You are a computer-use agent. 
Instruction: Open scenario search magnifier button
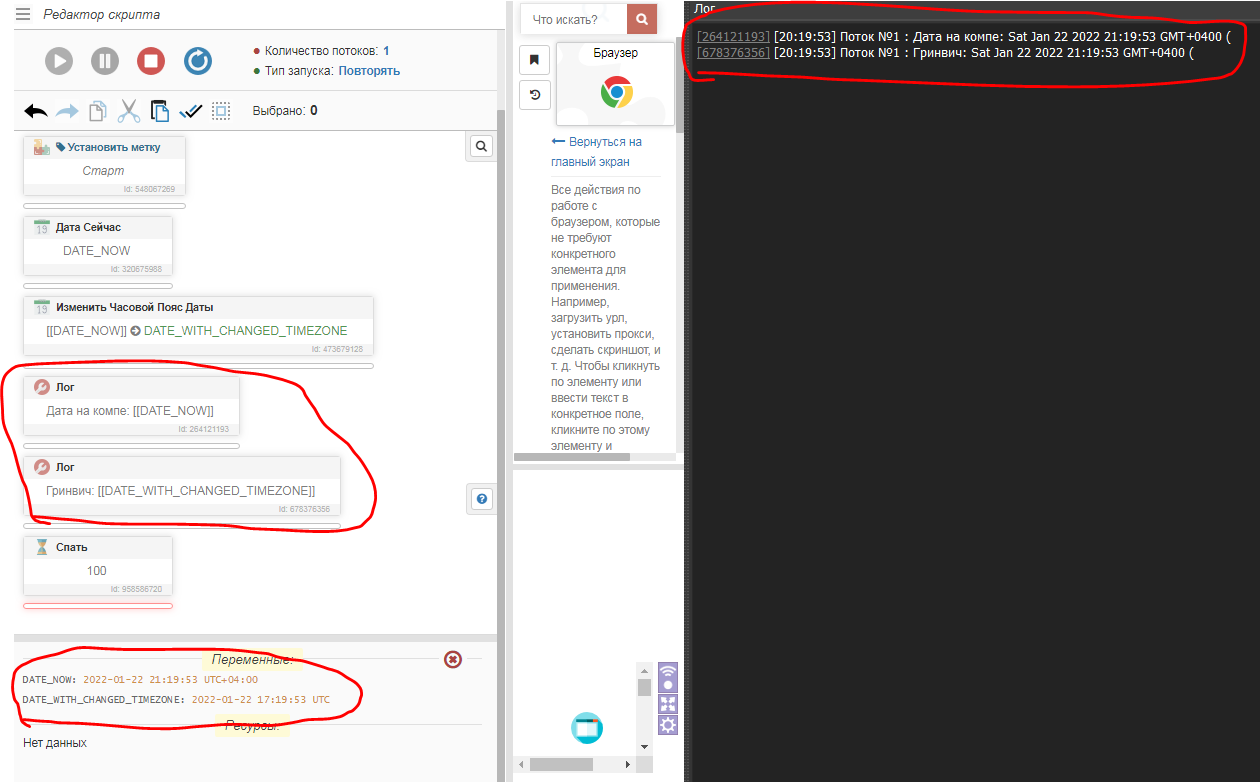point(482,147)
